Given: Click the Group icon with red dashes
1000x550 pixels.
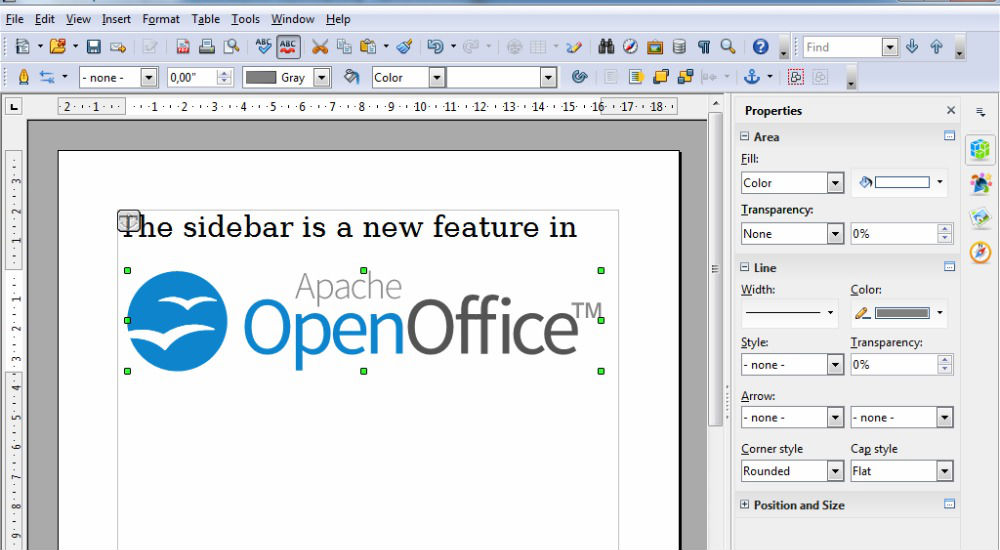Looking at the screenshot, I should [x=795, y=77].
